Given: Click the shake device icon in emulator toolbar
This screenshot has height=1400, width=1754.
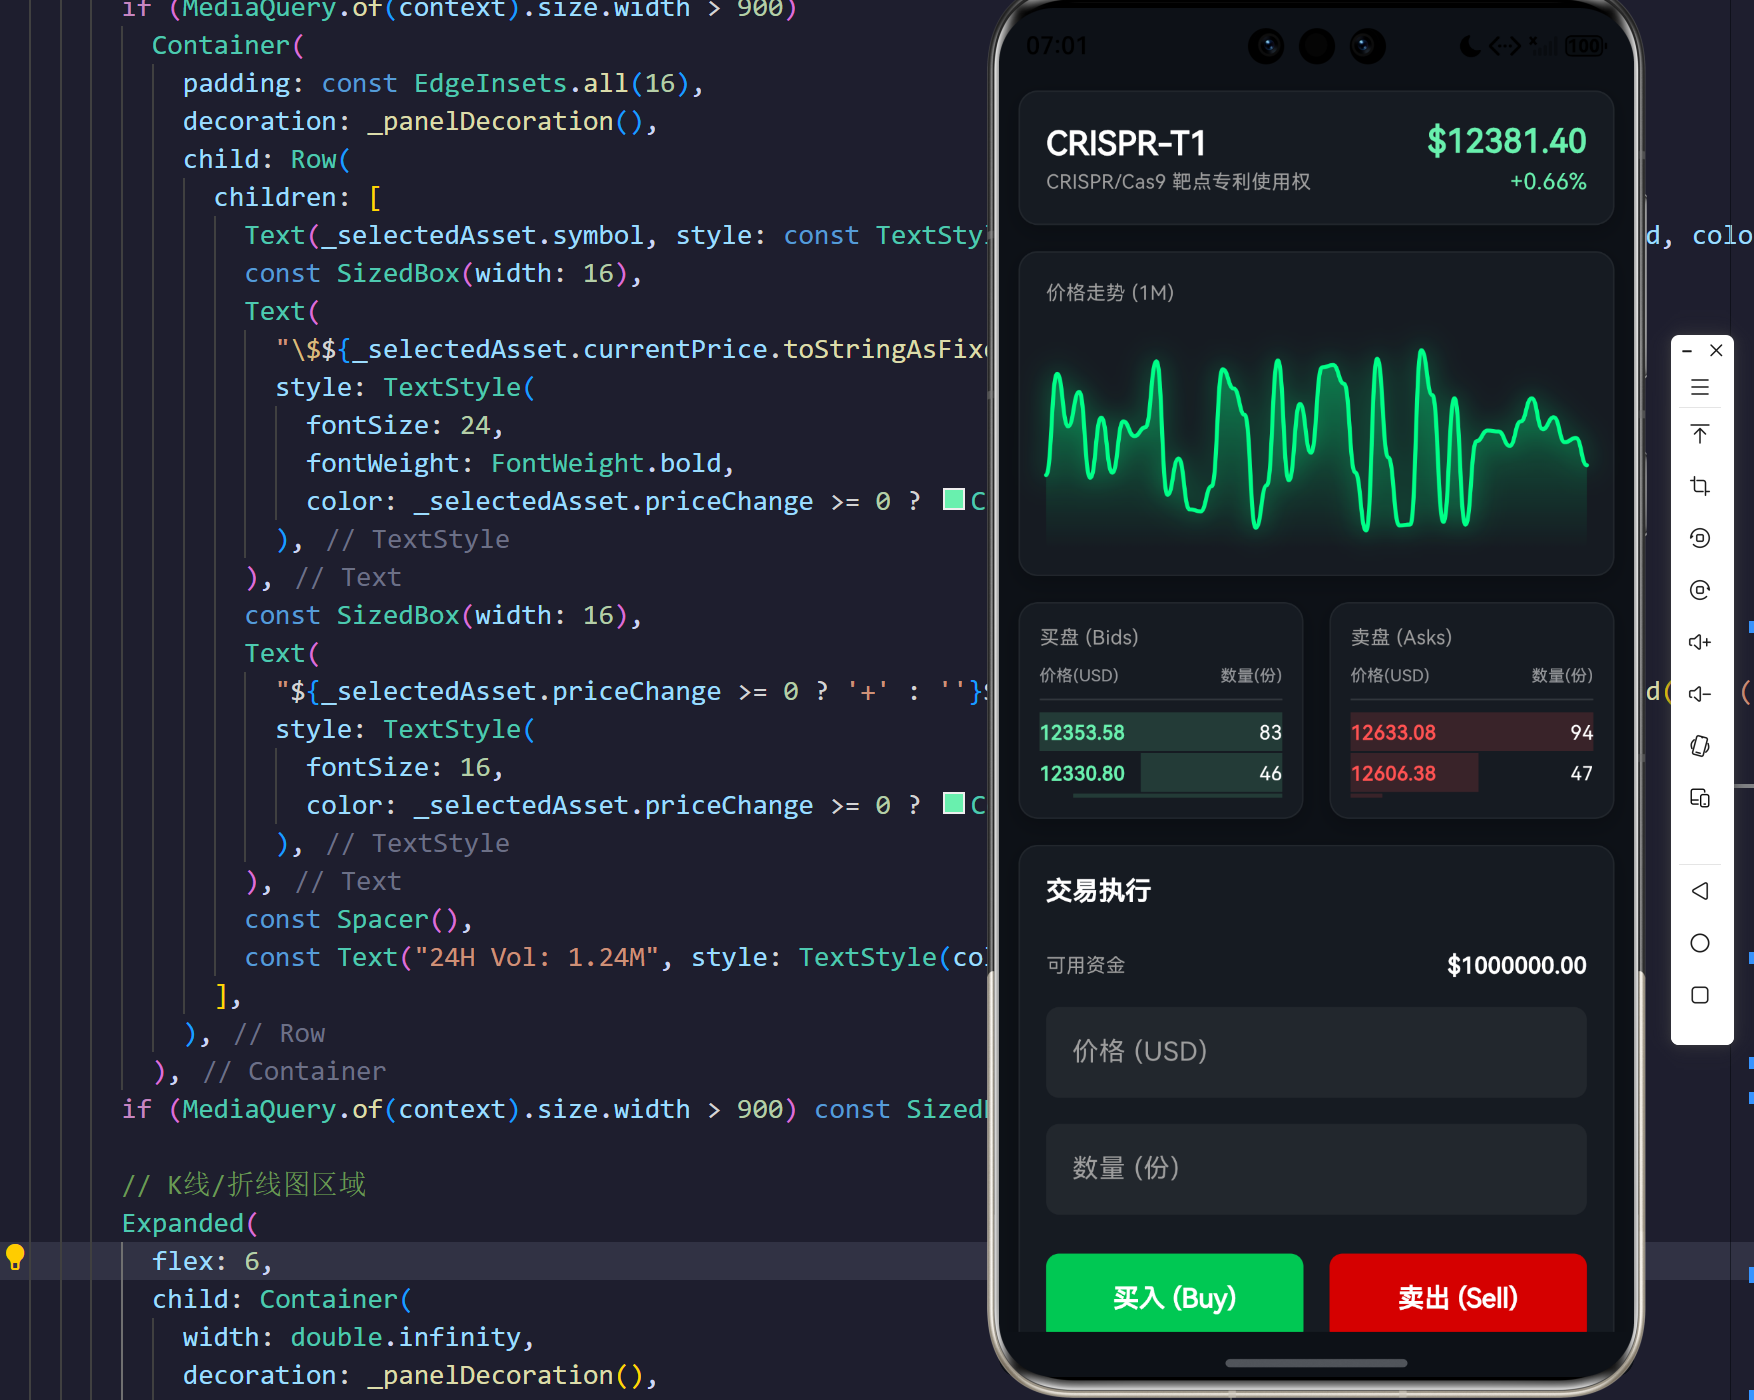Looking at the screenshot, I should point(1700,746).
